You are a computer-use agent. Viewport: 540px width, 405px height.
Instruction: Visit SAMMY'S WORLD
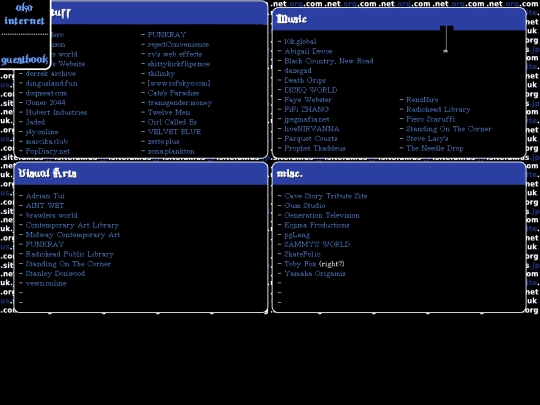pyautogui.click(x=317, y=245)
